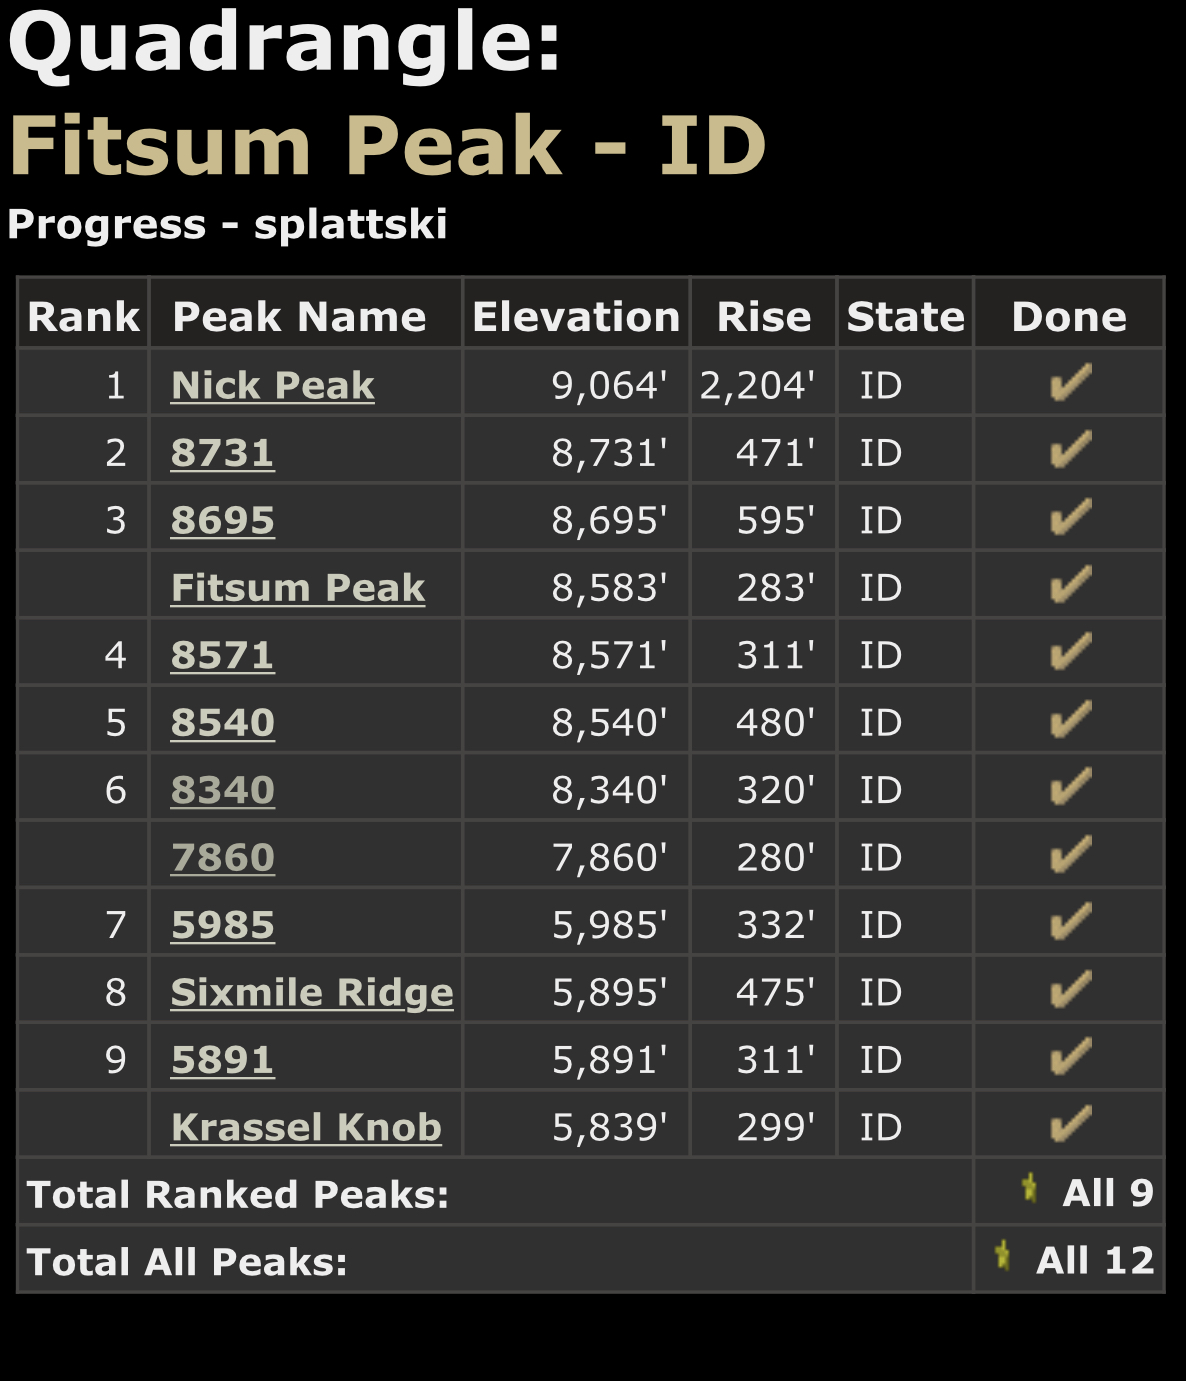The height and width of the screenshot is (1381, 1186).
Task: Open peak 5891 link
Action: coord(222,1060)
